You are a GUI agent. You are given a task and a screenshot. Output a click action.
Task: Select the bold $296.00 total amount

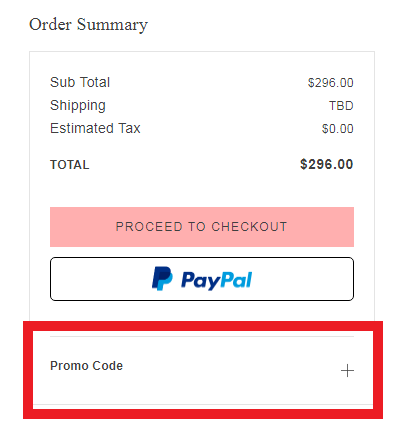(x=326, y=164)
